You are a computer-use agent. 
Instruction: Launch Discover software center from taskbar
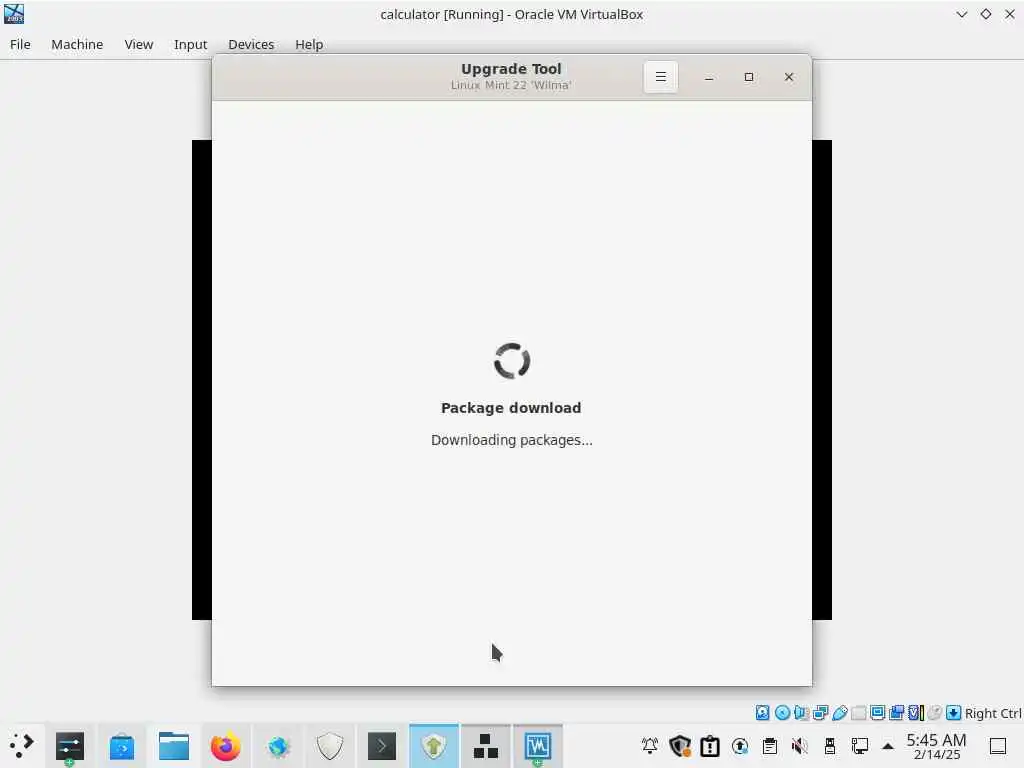click(x=121, y=746)
